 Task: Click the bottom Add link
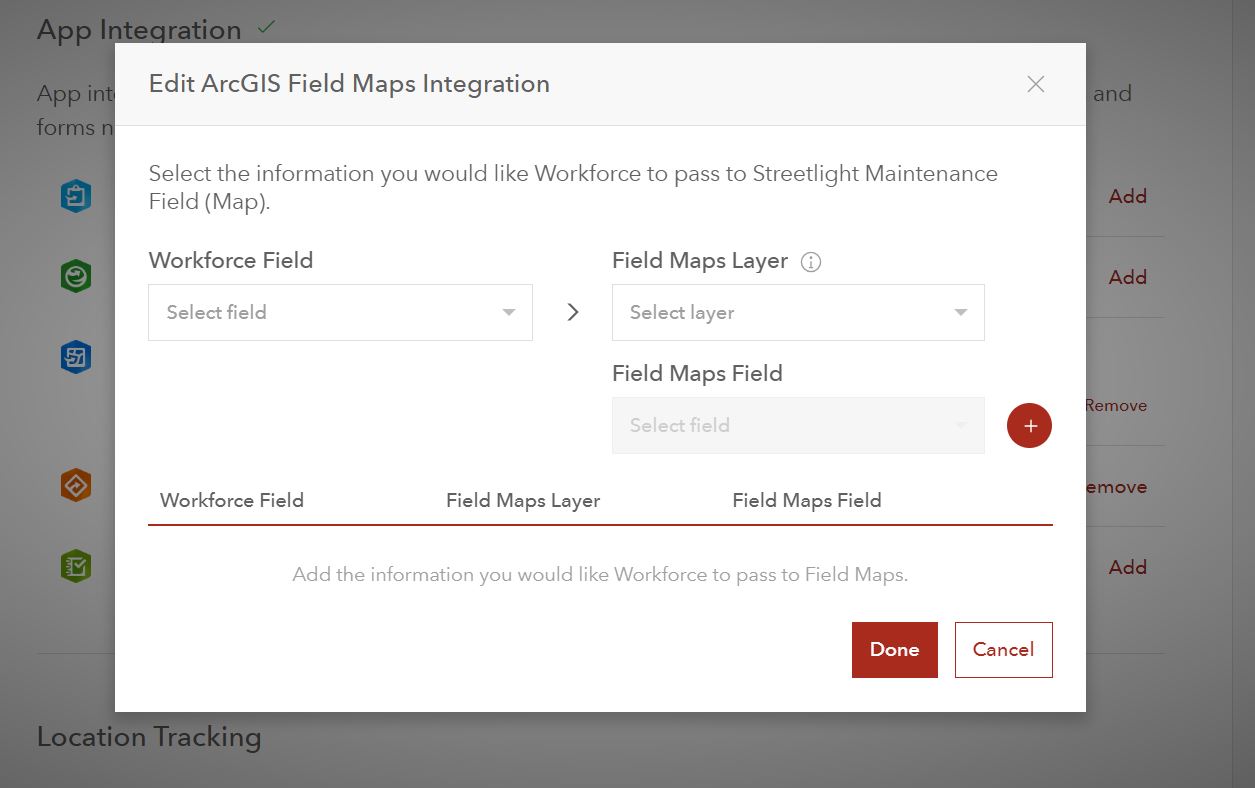coord(1127,567)
